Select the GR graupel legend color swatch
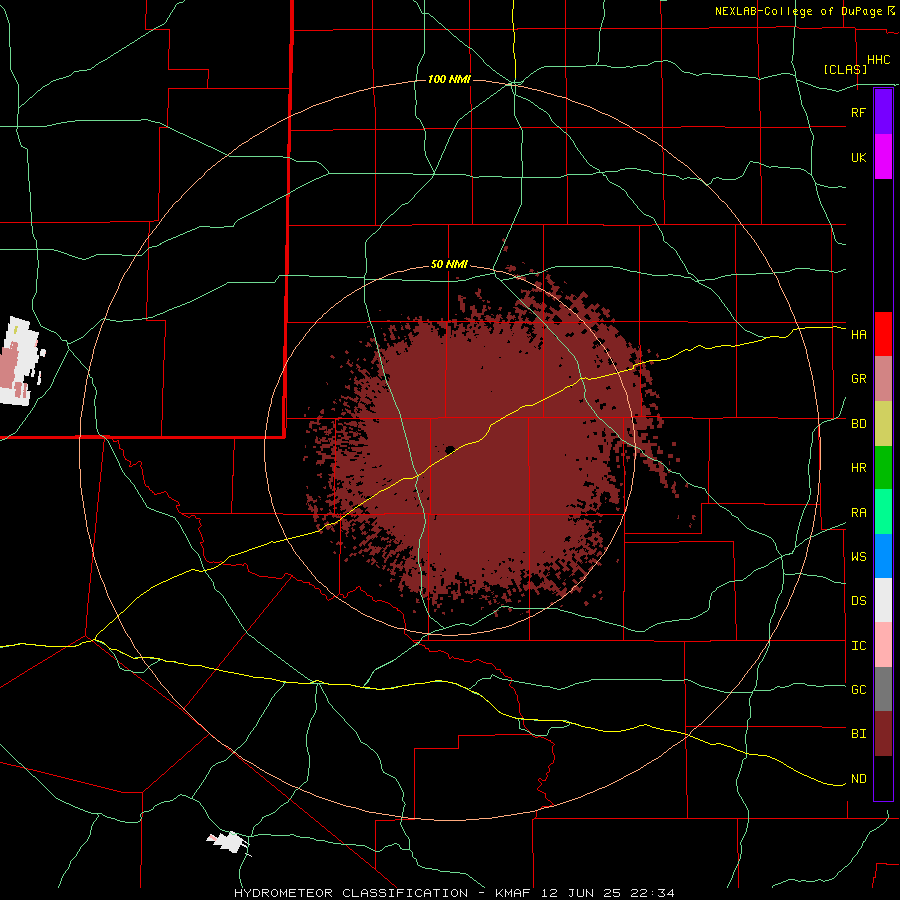 coord(883,379)
